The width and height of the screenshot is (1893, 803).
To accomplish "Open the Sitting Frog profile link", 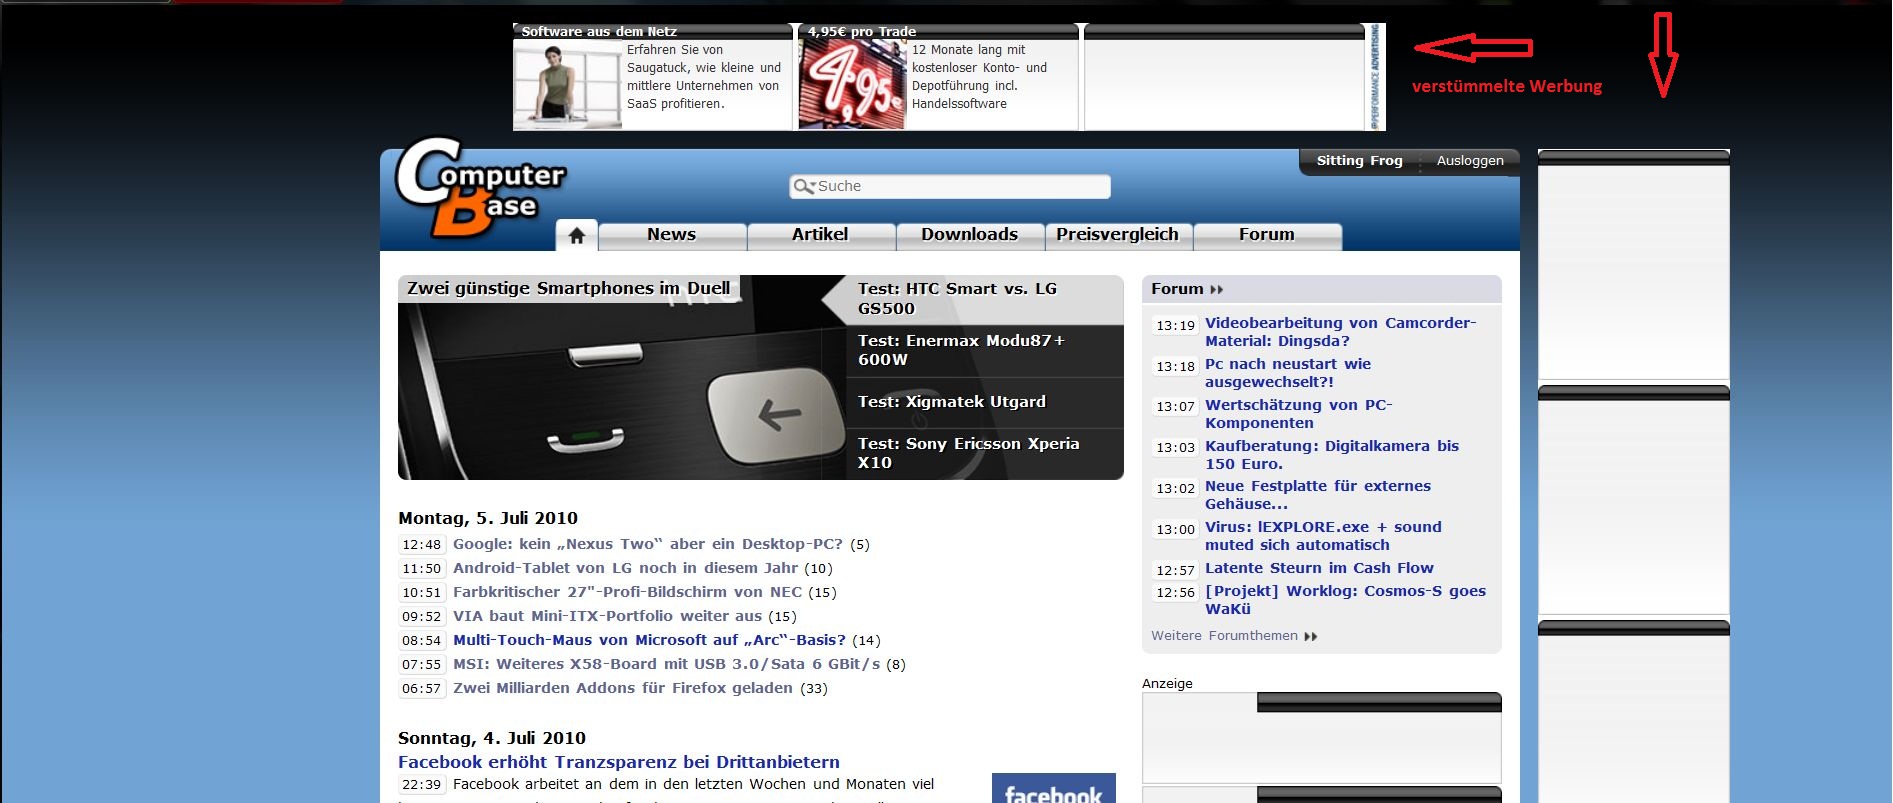I will [1359, 161].
